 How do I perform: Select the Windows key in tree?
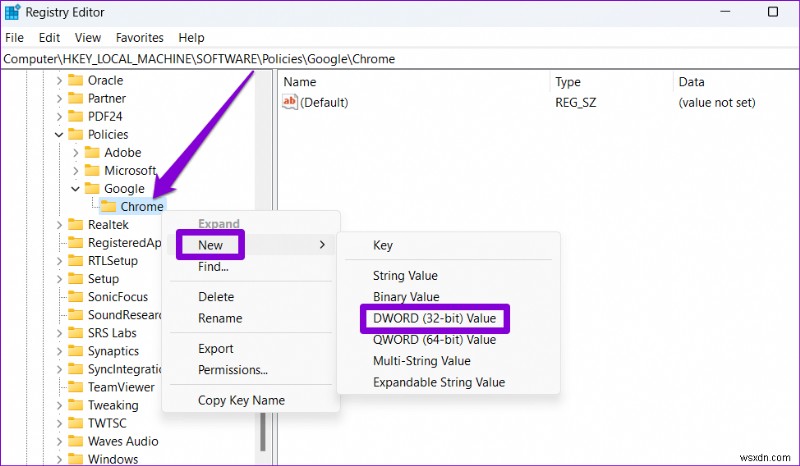click(113, 459)
